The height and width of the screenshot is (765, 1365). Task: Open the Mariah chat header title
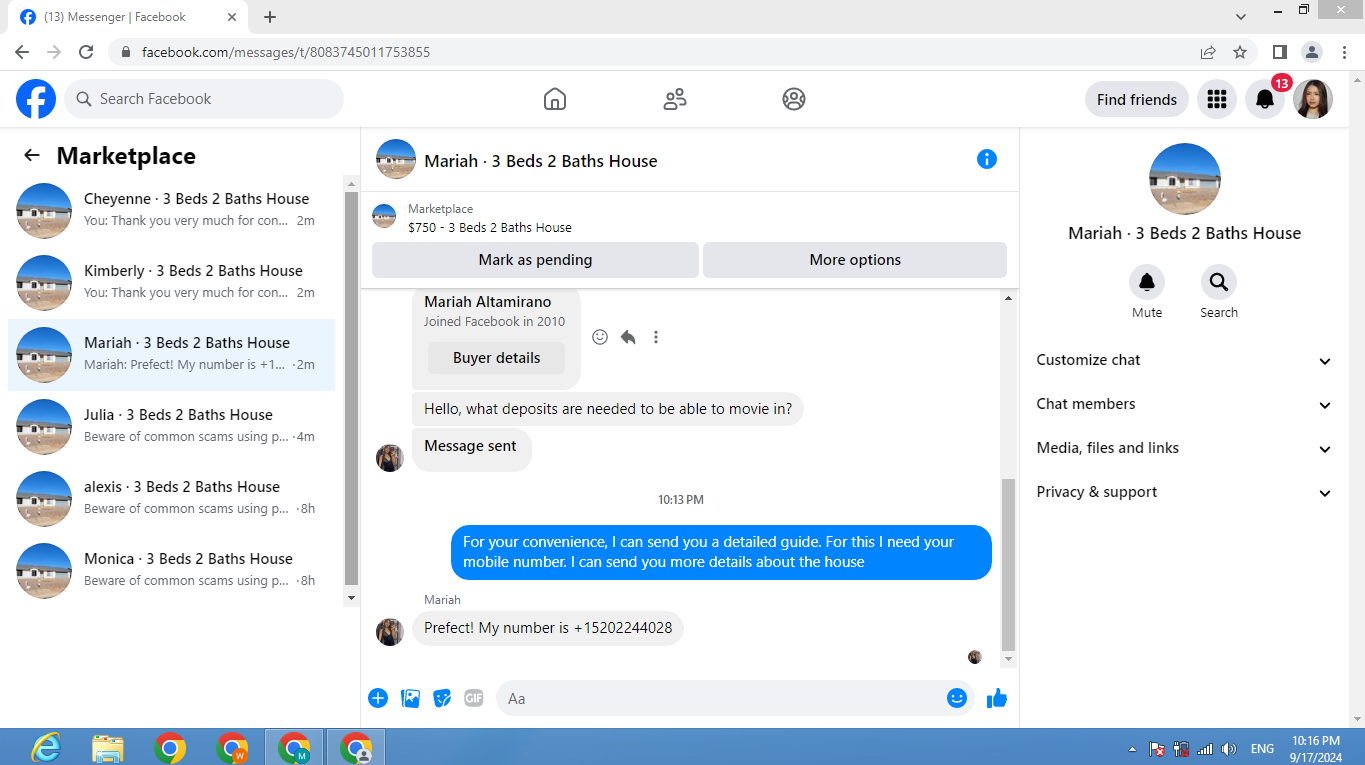click(x=541, y=161)
